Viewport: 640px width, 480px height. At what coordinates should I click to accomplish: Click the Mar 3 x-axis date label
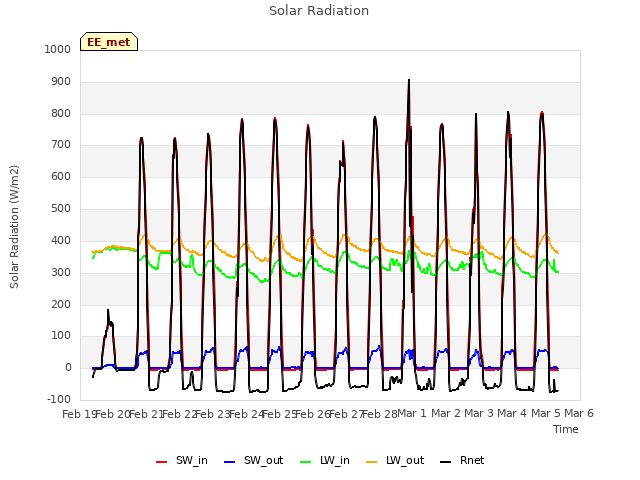[x=479, y=413]
